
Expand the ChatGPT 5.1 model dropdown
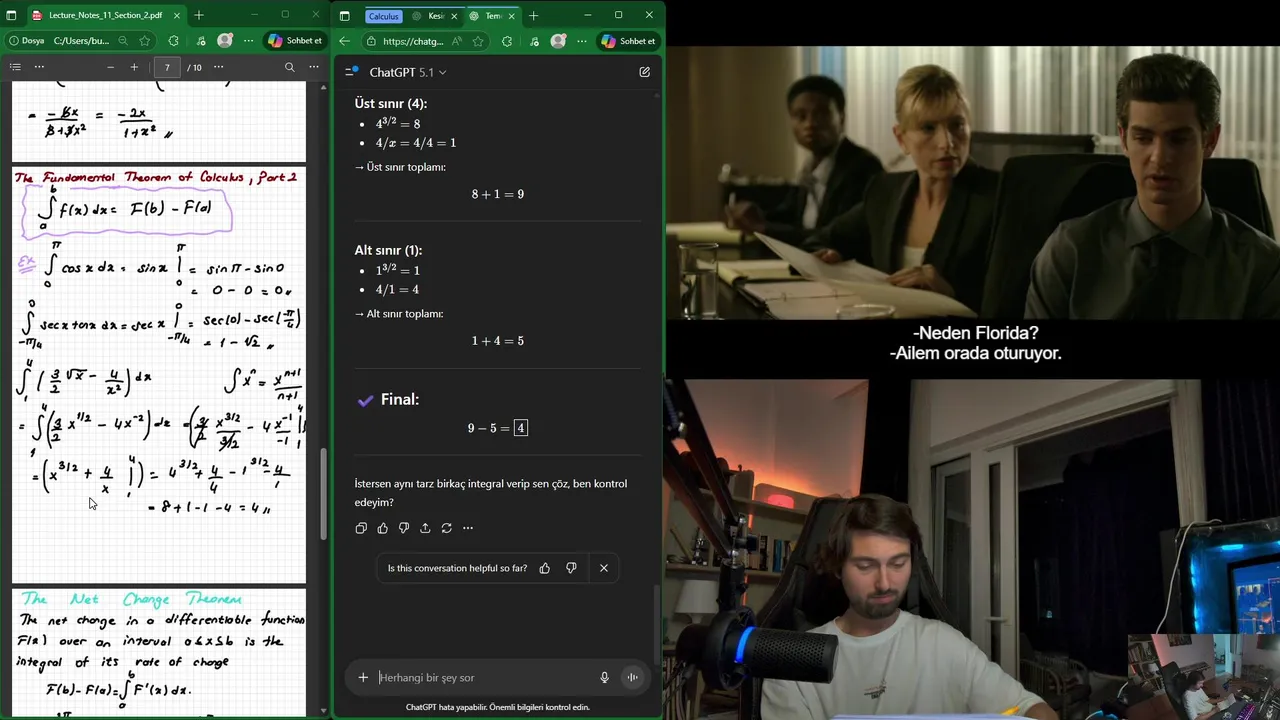(408, 72)
